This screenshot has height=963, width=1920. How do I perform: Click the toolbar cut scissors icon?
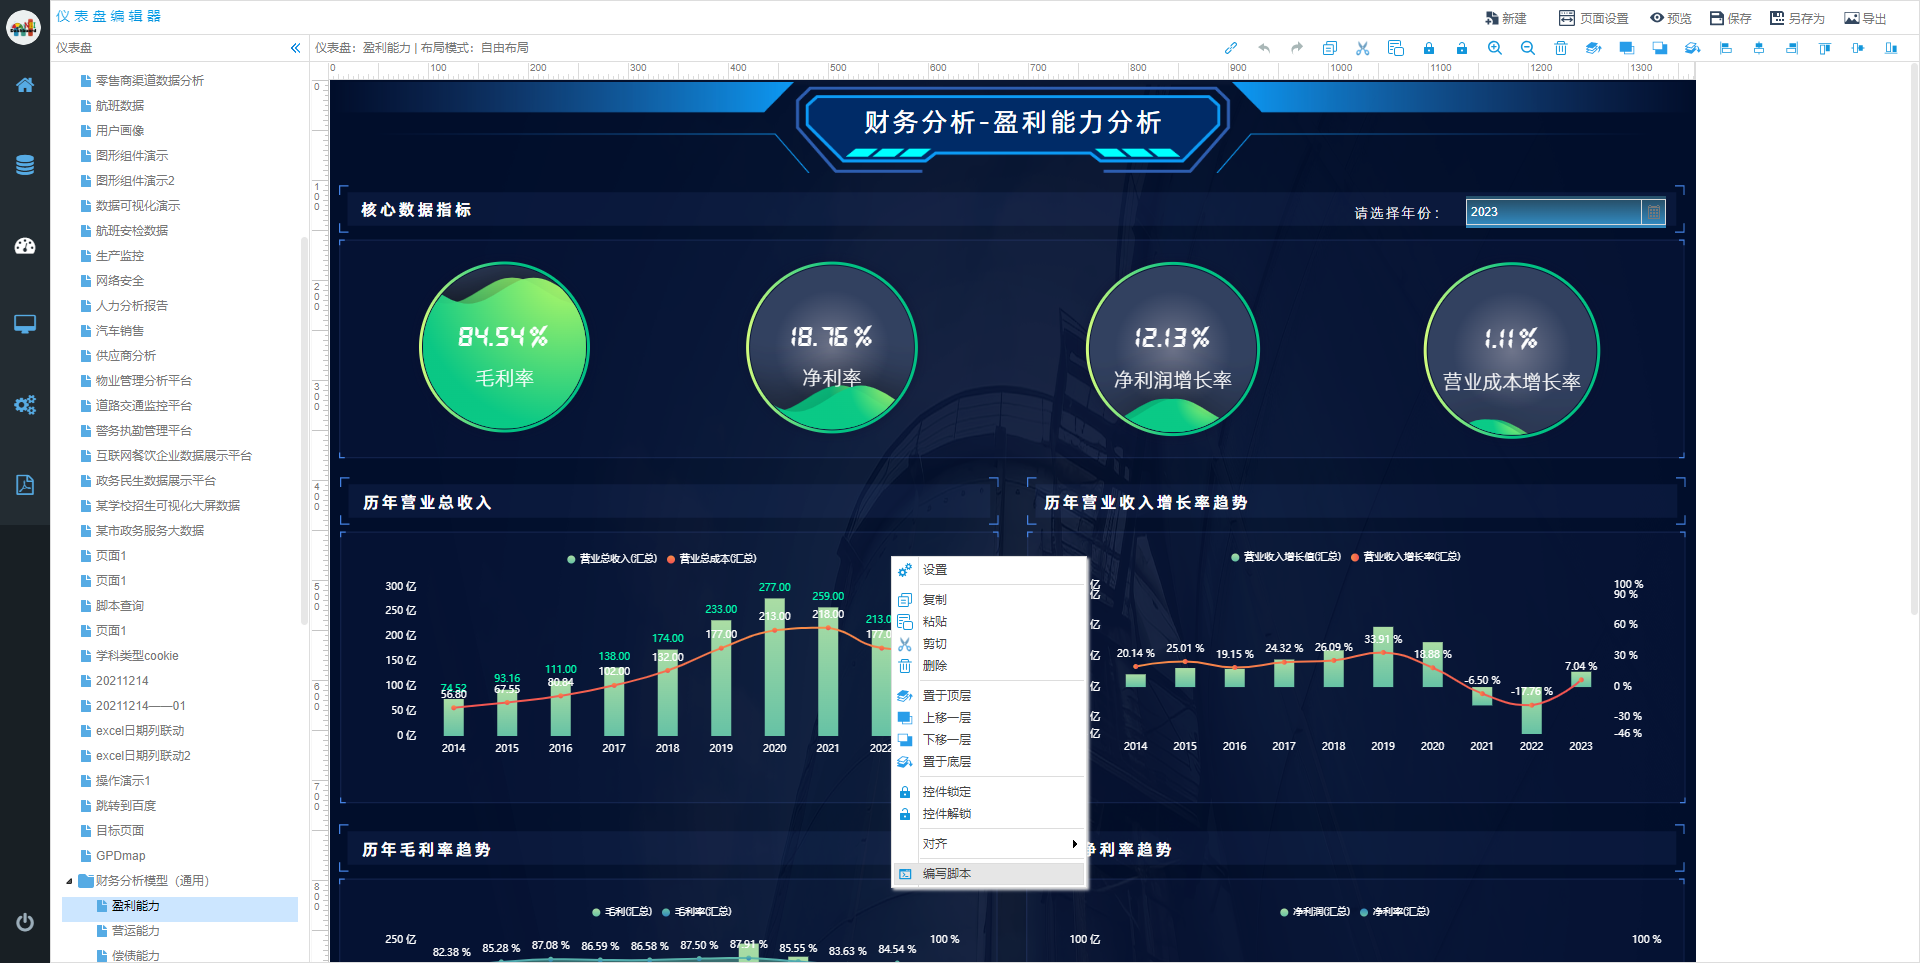pyautogui.click(x=1363, y=48)
